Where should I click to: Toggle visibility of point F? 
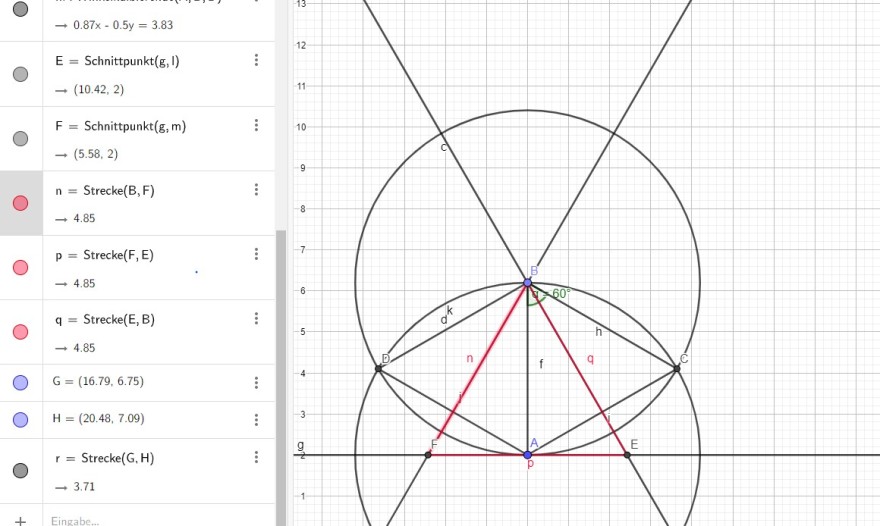click(x=20, y=139)
